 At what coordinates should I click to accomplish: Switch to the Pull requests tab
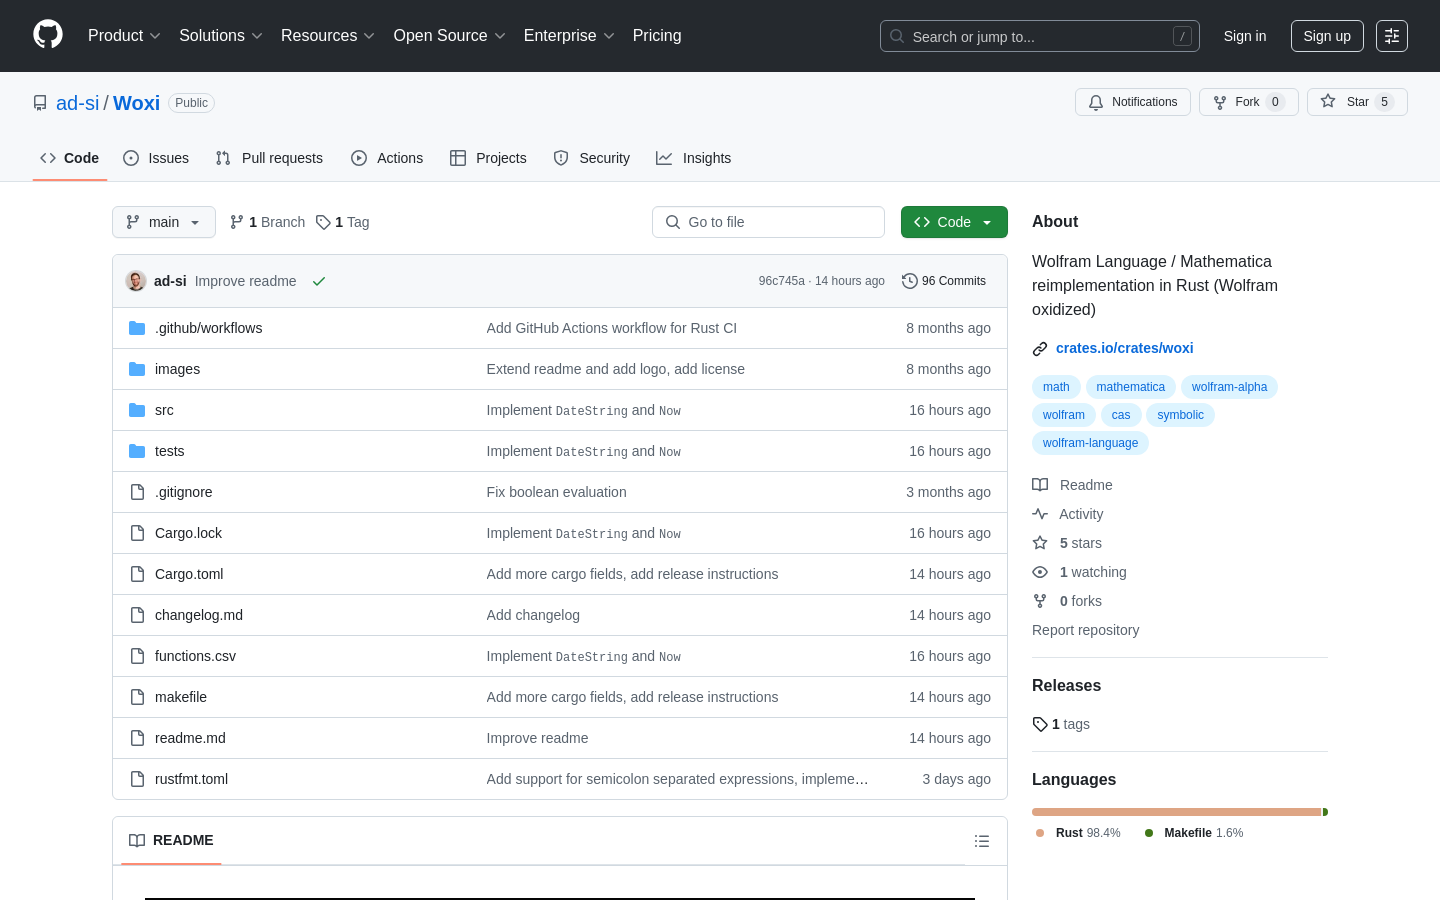[x=269, y=158]
